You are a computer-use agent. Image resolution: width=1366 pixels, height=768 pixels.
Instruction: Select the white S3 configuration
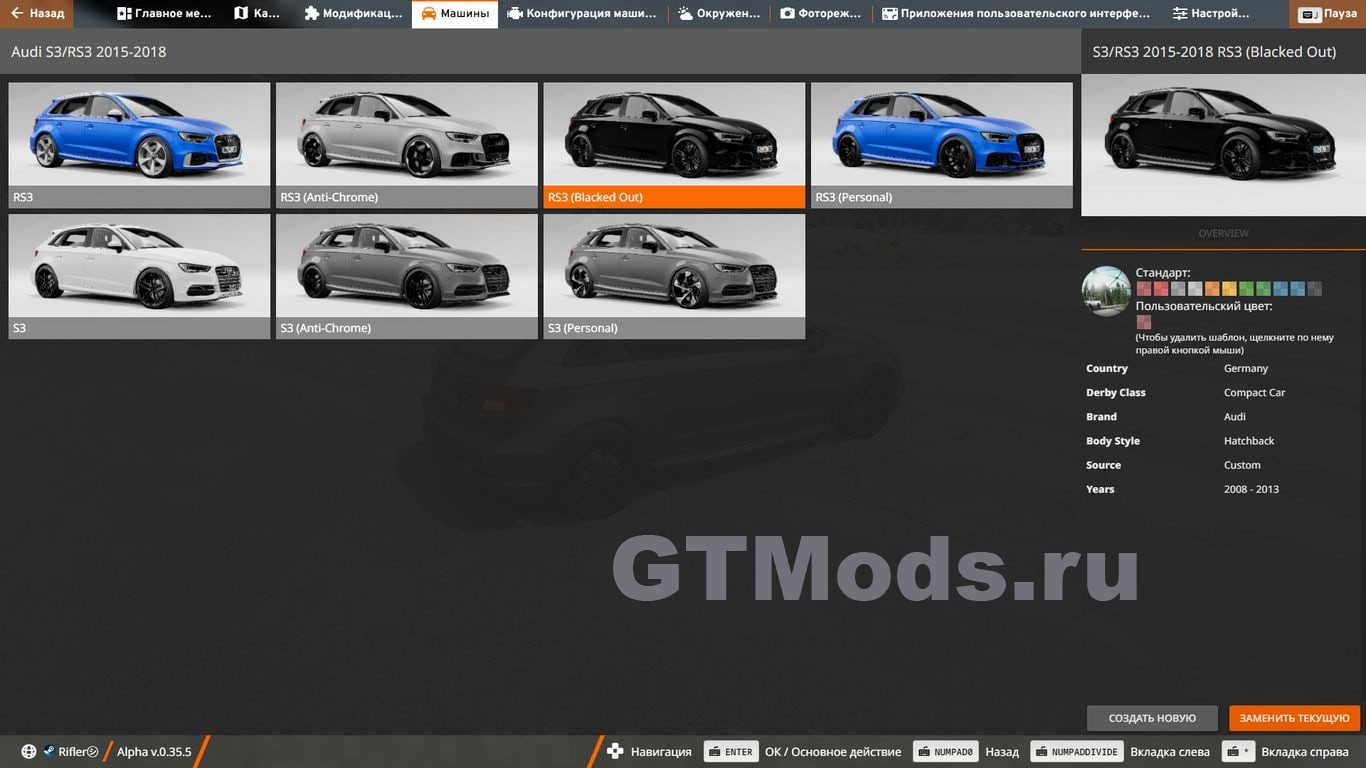tap(139, 276)
